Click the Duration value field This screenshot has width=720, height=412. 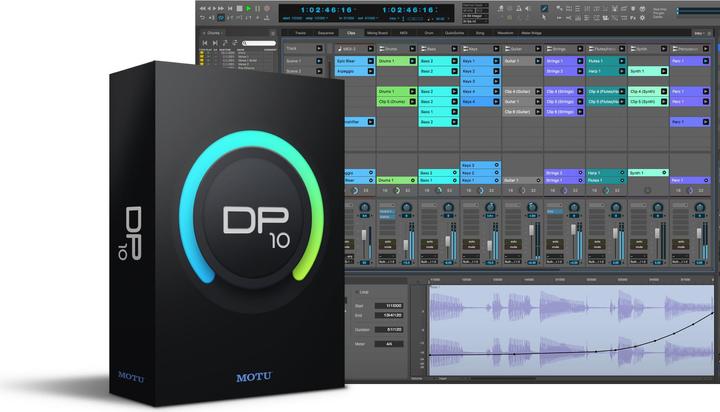(389, 330)
